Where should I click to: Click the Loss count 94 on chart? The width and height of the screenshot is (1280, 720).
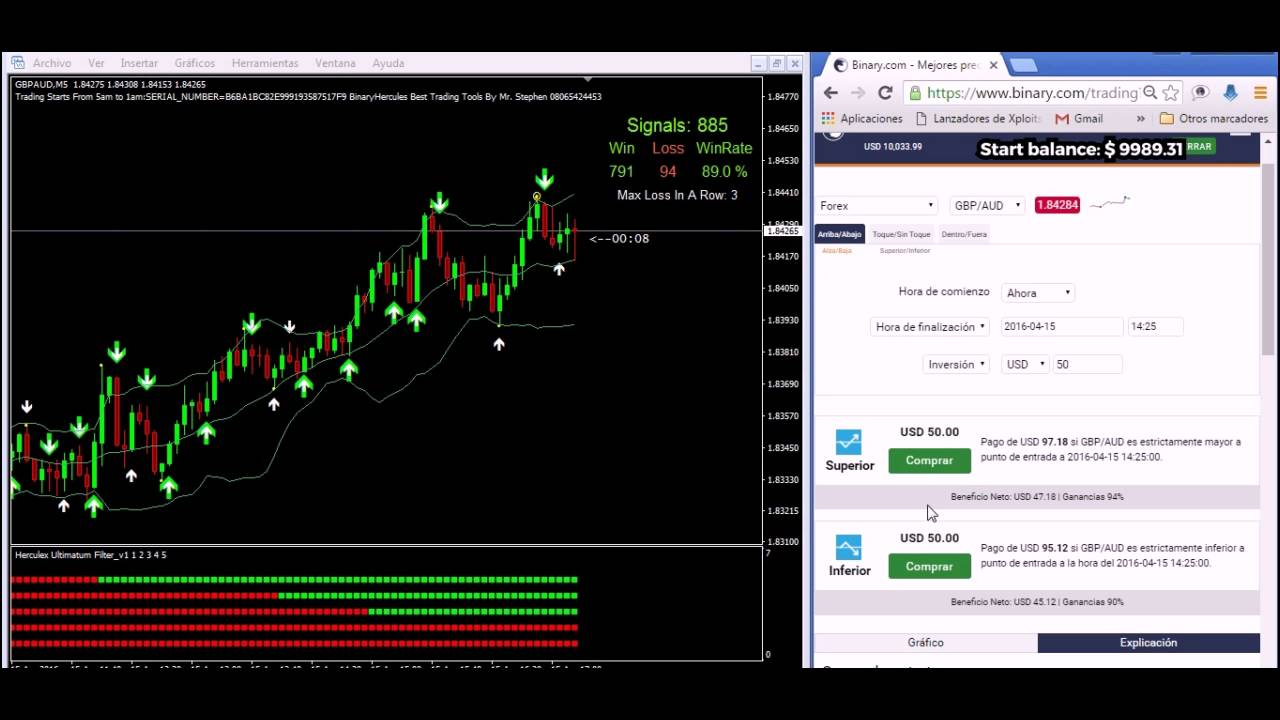pyautogui.click(x=668, y=172)
